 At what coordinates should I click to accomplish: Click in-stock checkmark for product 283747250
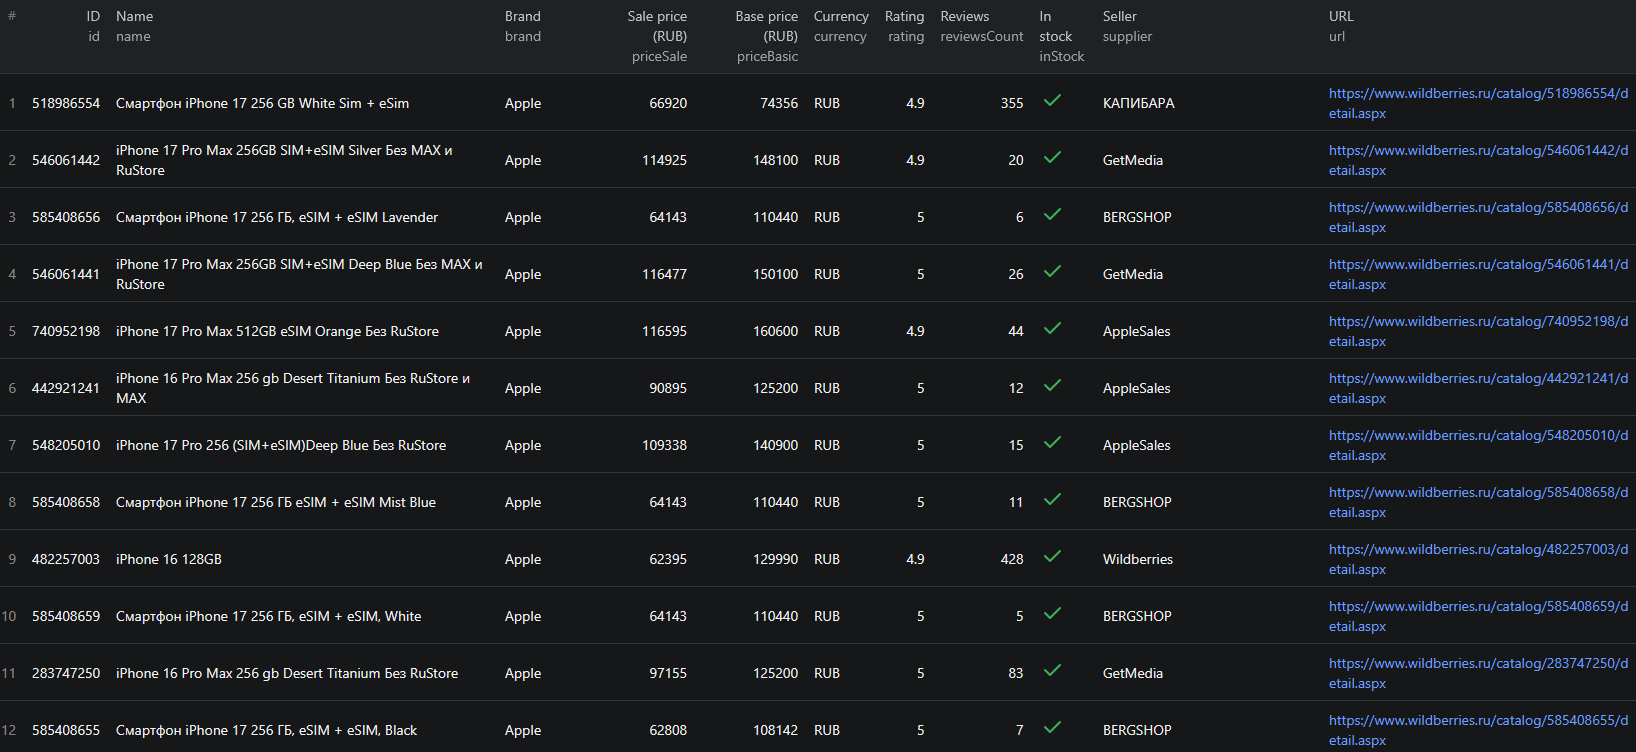click(1052, 670)
